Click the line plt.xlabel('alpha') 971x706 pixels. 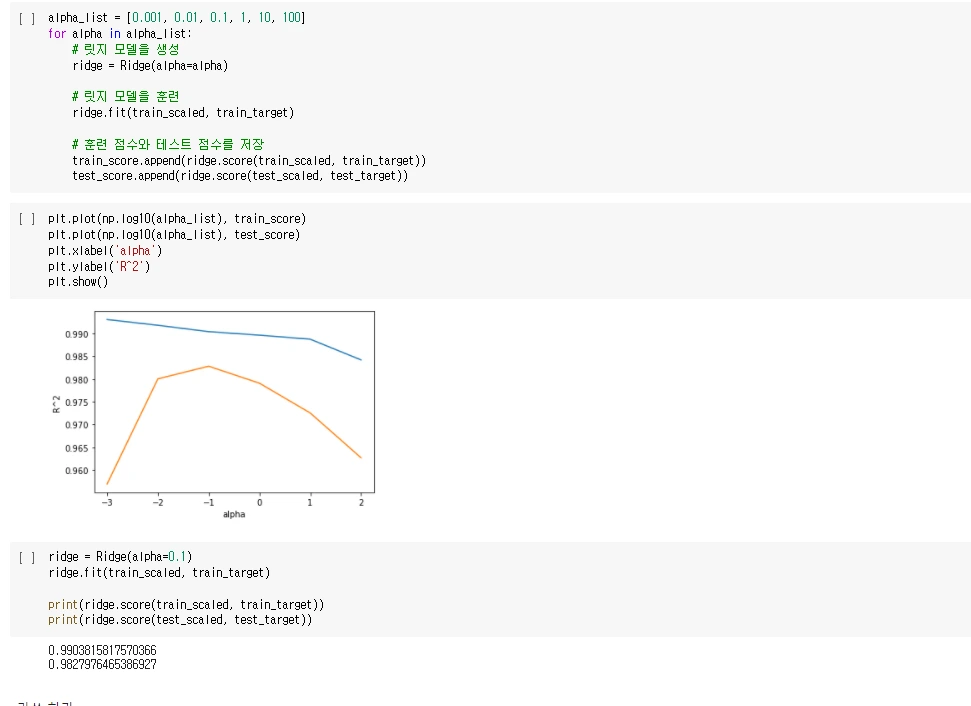(x=105, y=251)
